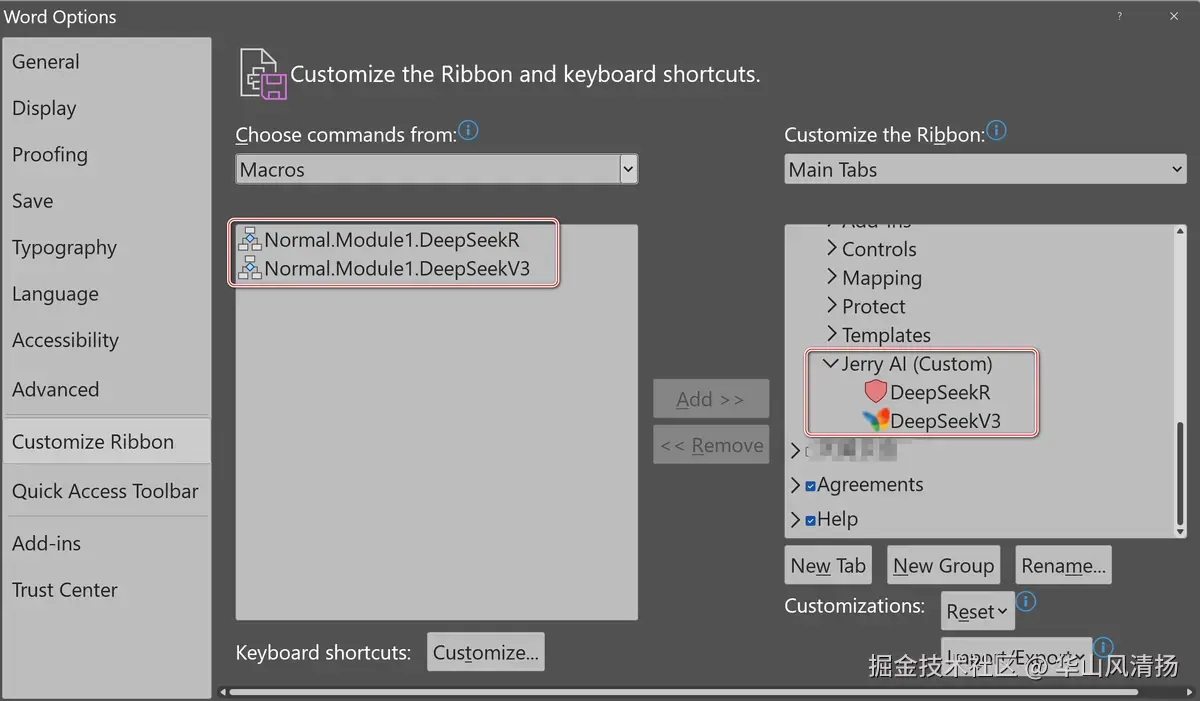Click the << Remove button

[711, 445]
